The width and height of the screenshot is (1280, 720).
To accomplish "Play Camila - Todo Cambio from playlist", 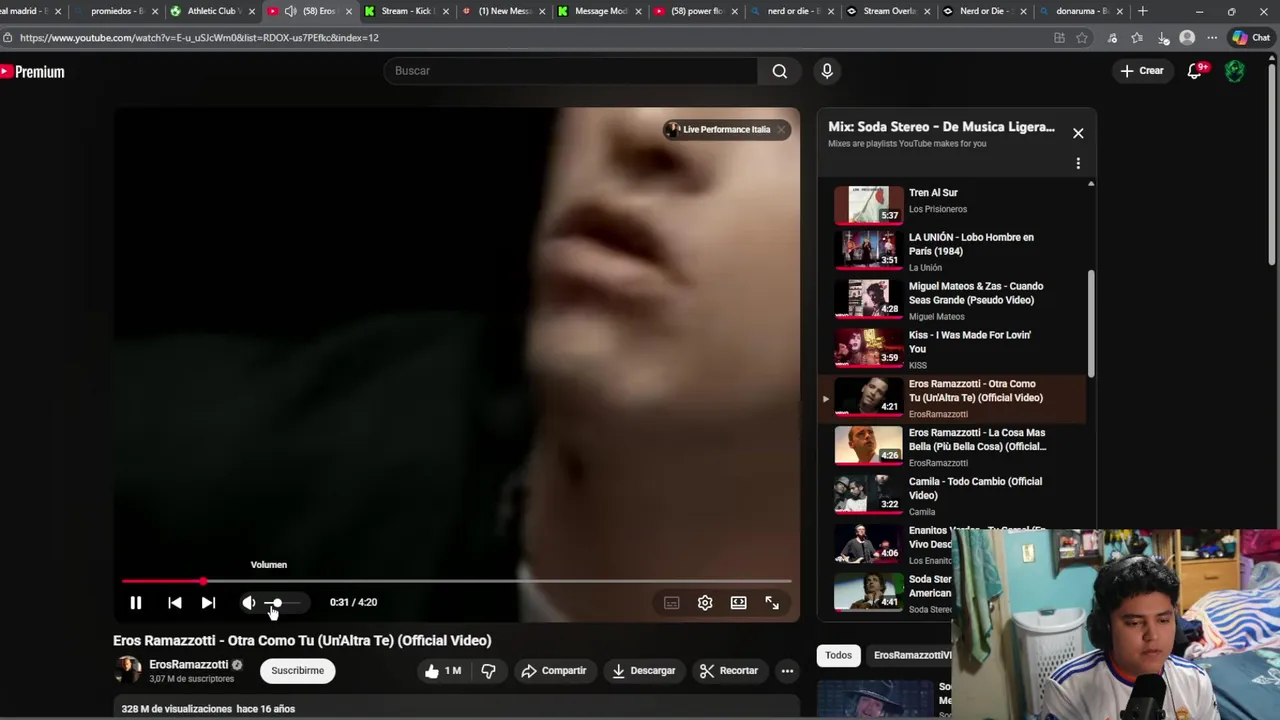I will 952,496.
